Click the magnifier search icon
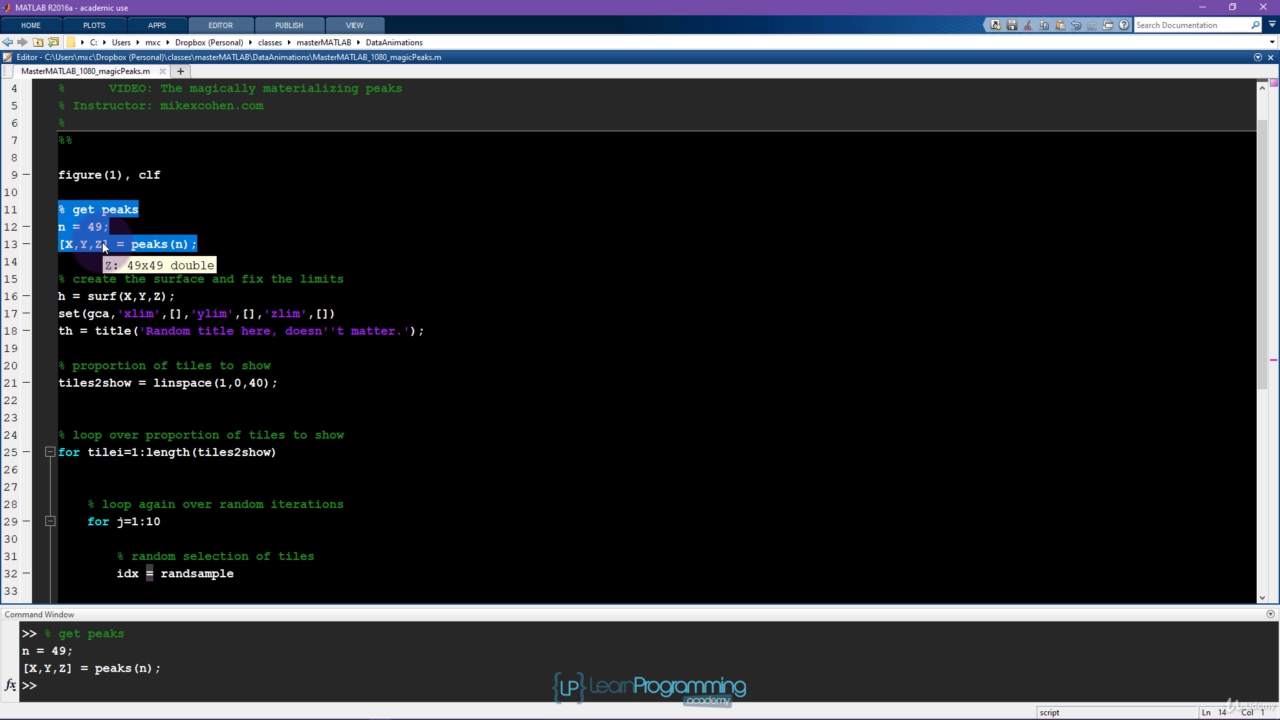This screenshot has width=1280, height=720. point(1256,25)
